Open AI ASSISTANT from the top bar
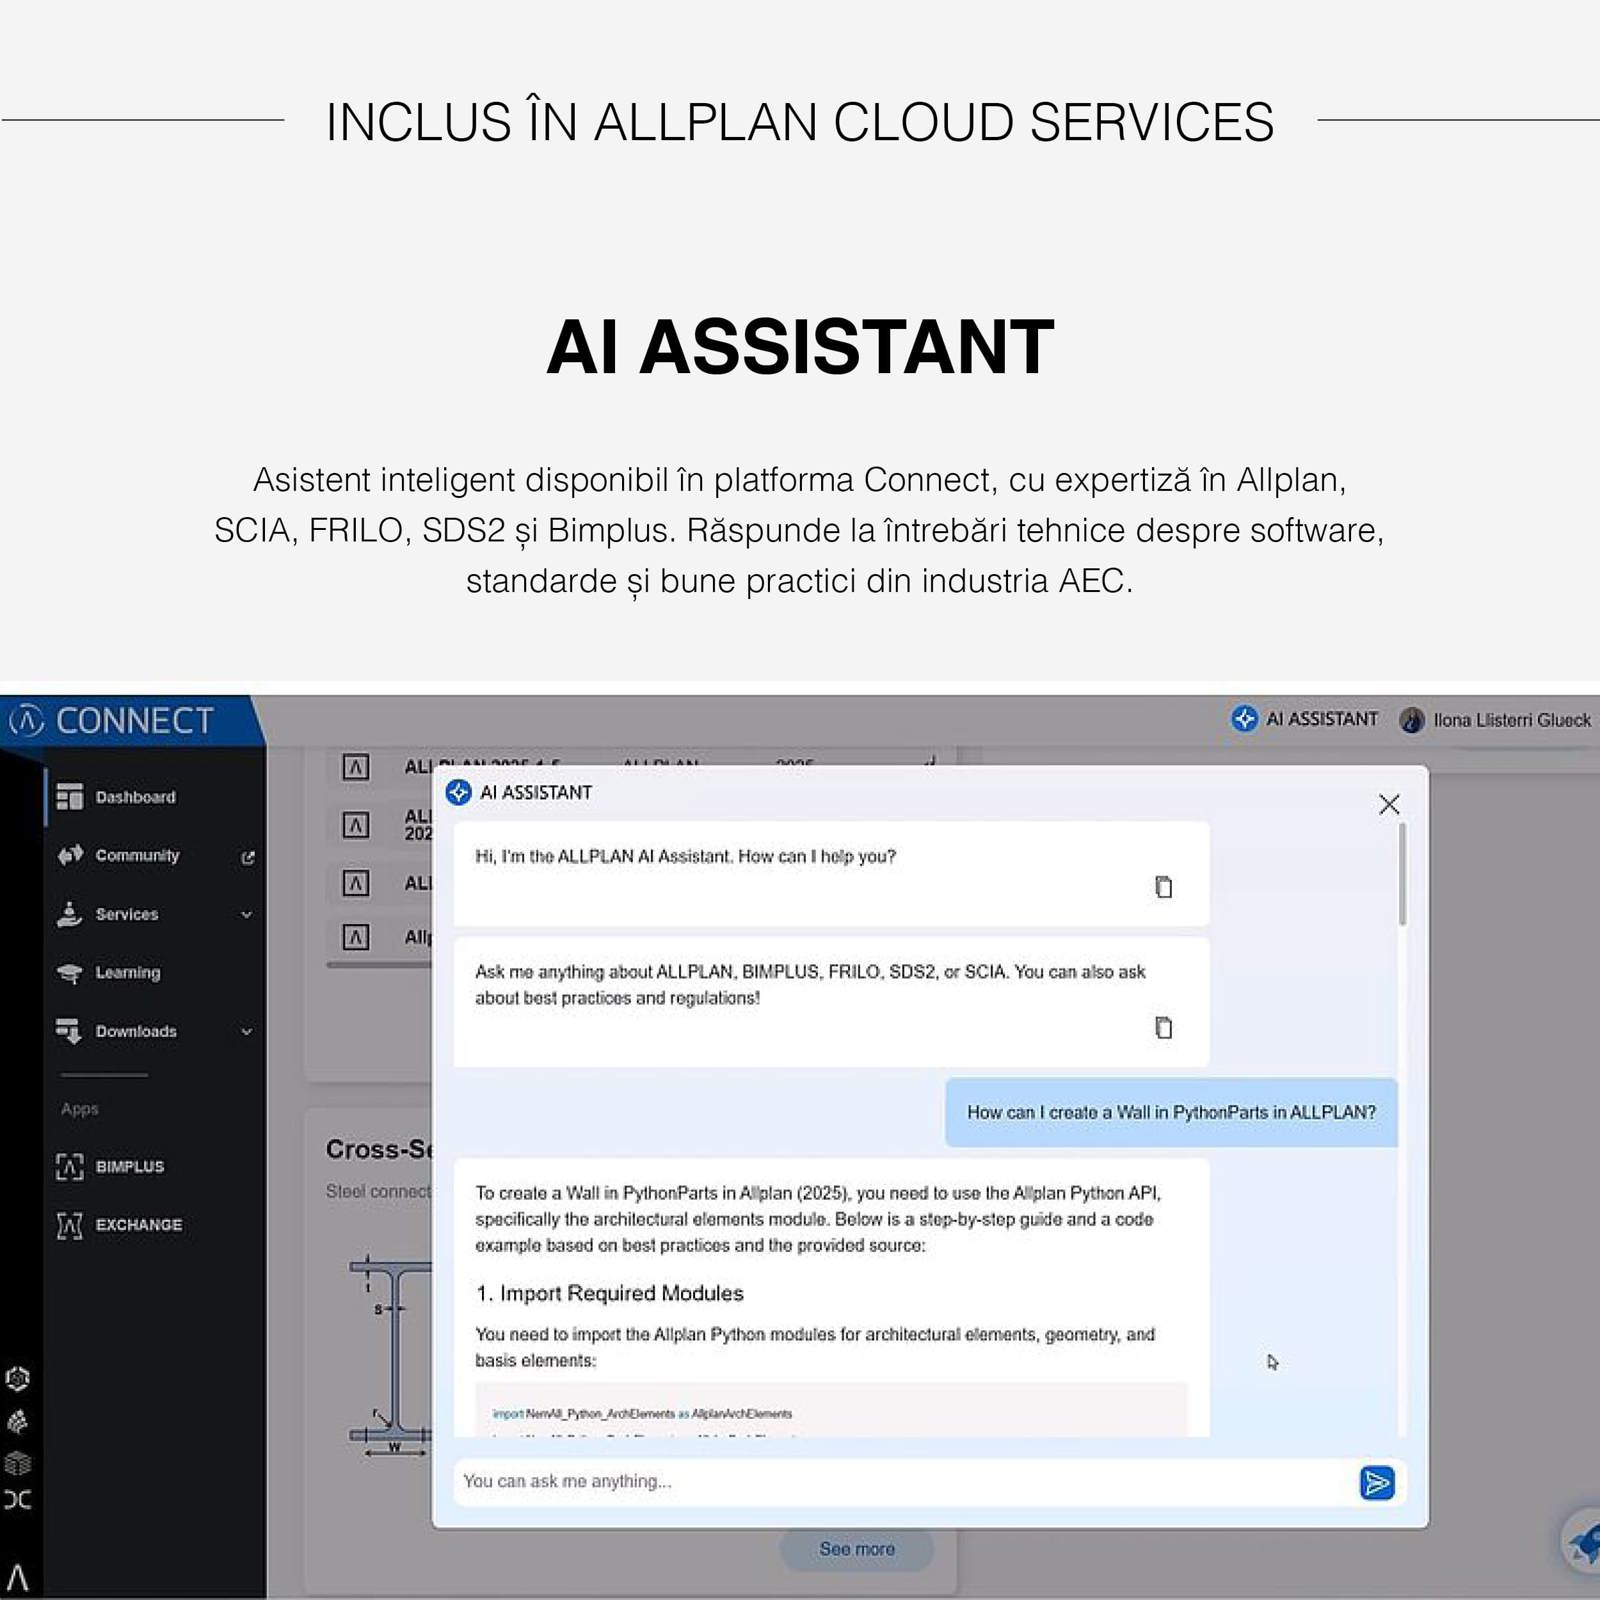 (1305, 719)
